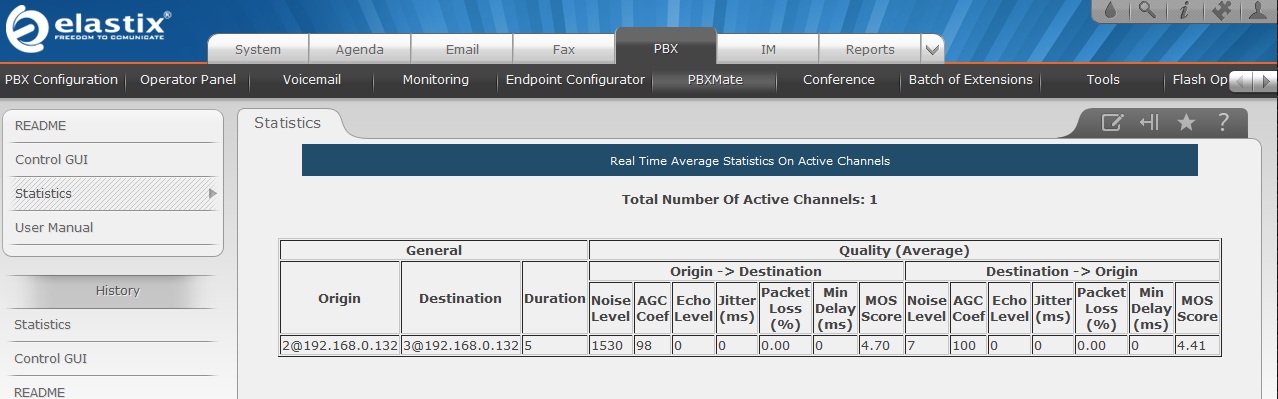Click the MOS score value 4.41

pyautogui.click(x=1197, y=345)
